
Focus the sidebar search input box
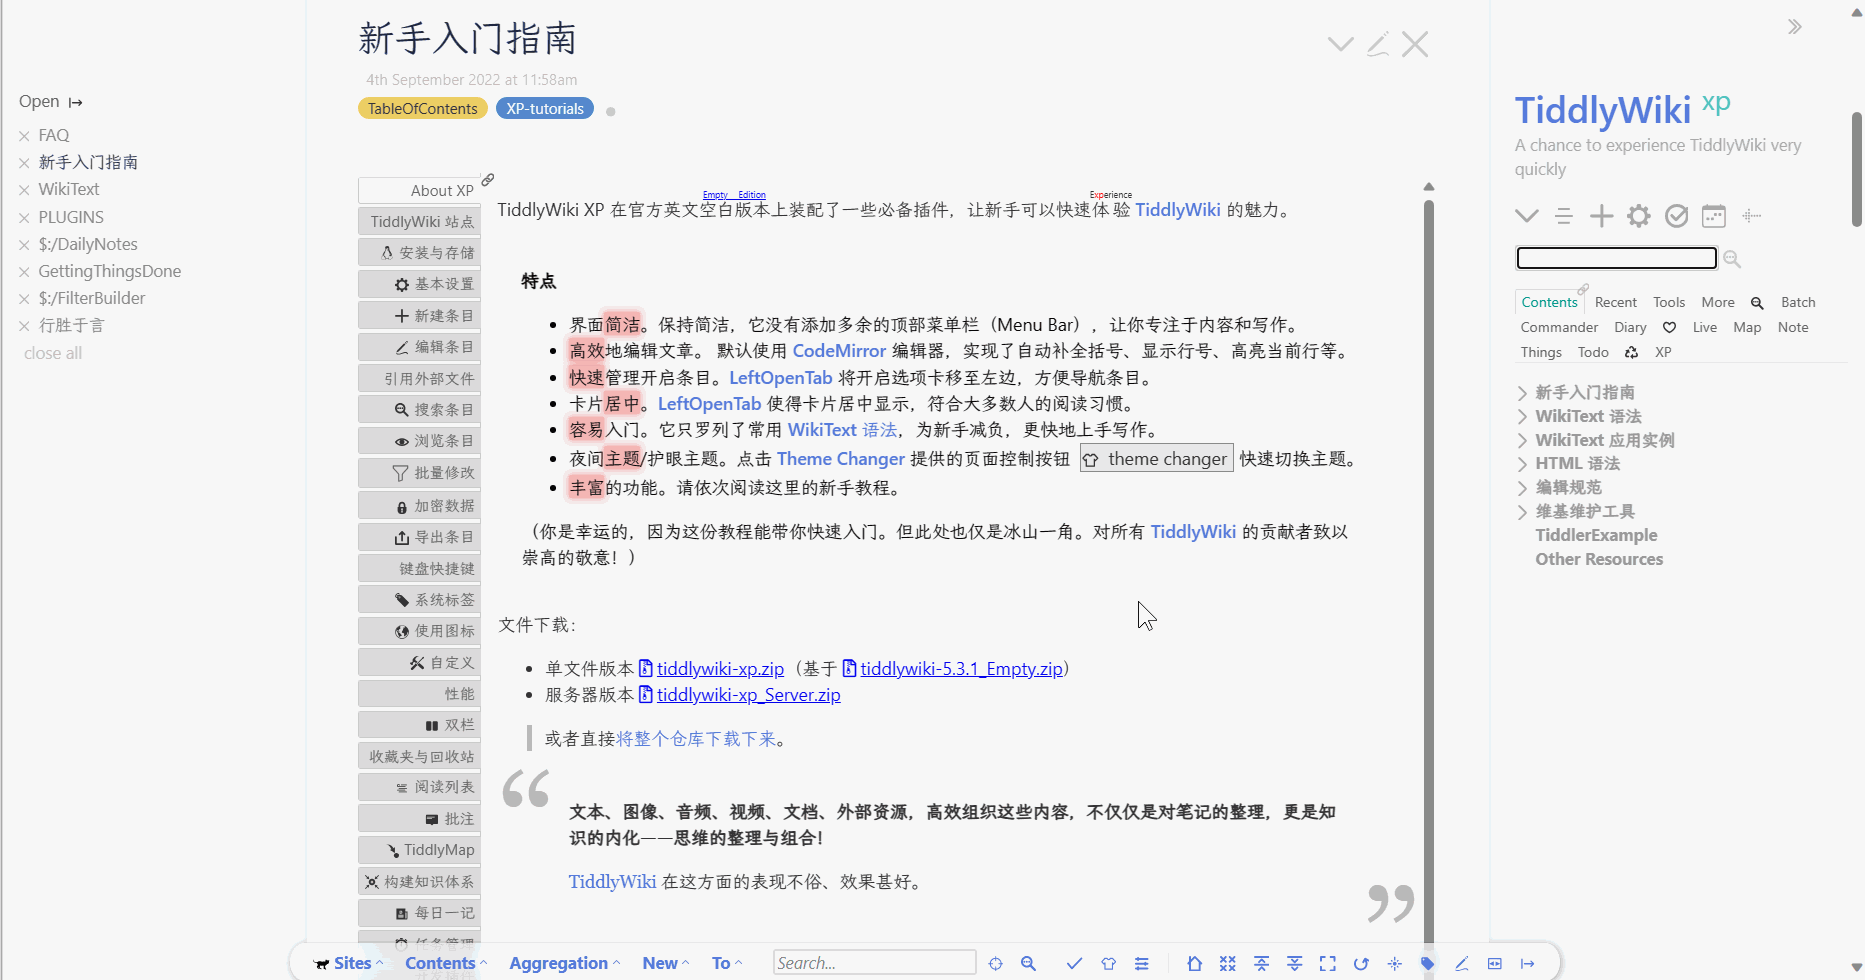[x=1616, y=258]
